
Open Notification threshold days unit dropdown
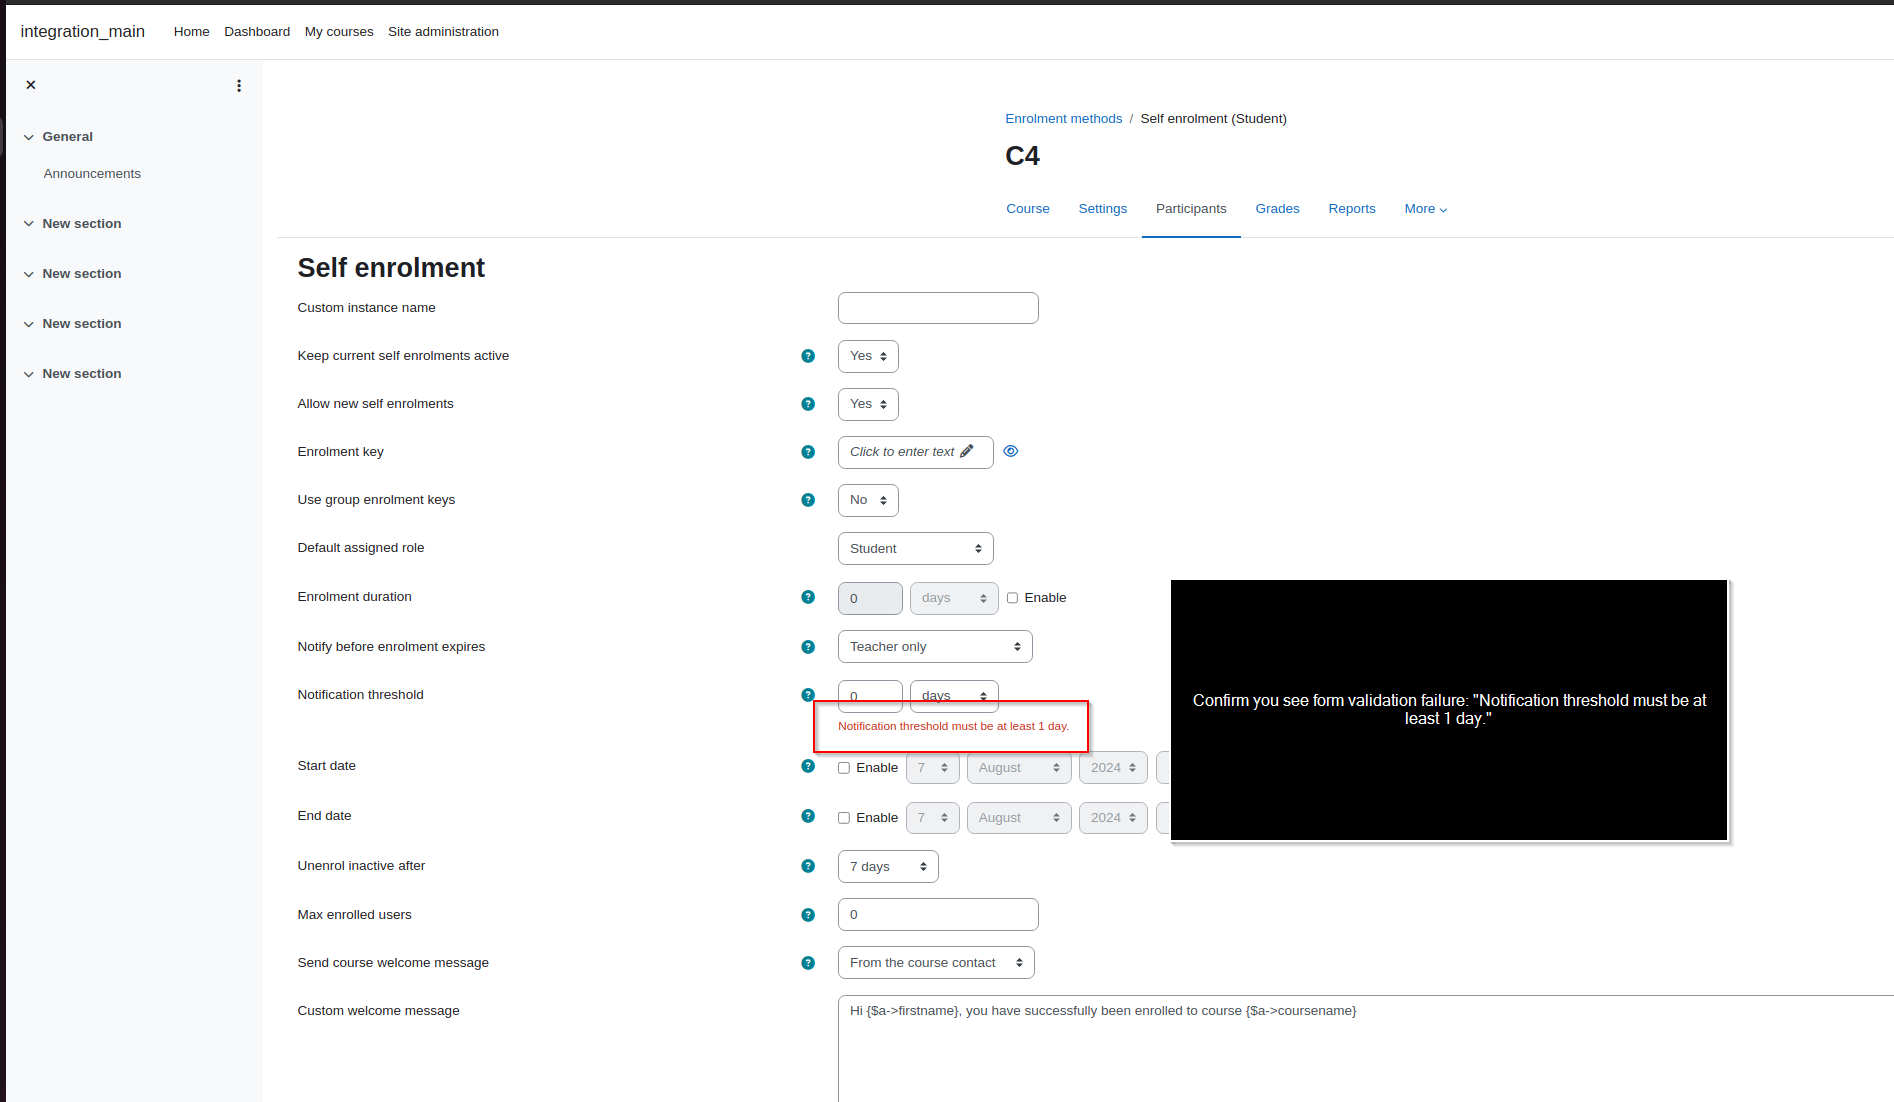(x=954, y=695)
